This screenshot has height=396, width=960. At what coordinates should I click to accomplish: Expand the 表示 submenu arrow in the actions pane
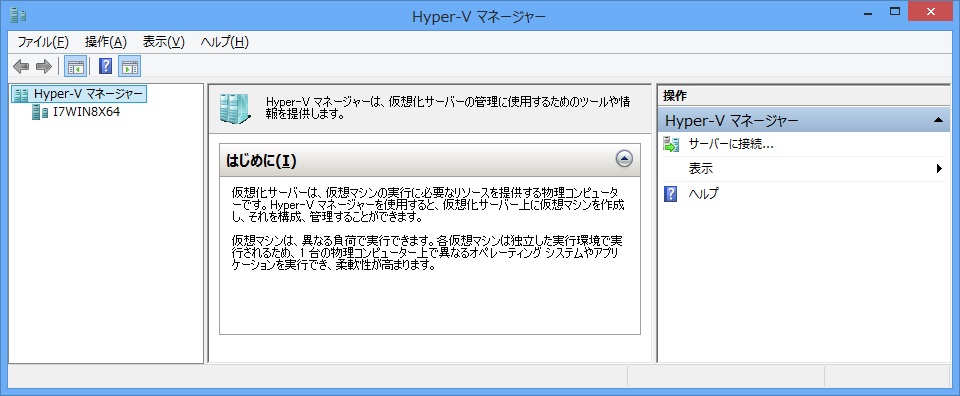pos(939,169)
